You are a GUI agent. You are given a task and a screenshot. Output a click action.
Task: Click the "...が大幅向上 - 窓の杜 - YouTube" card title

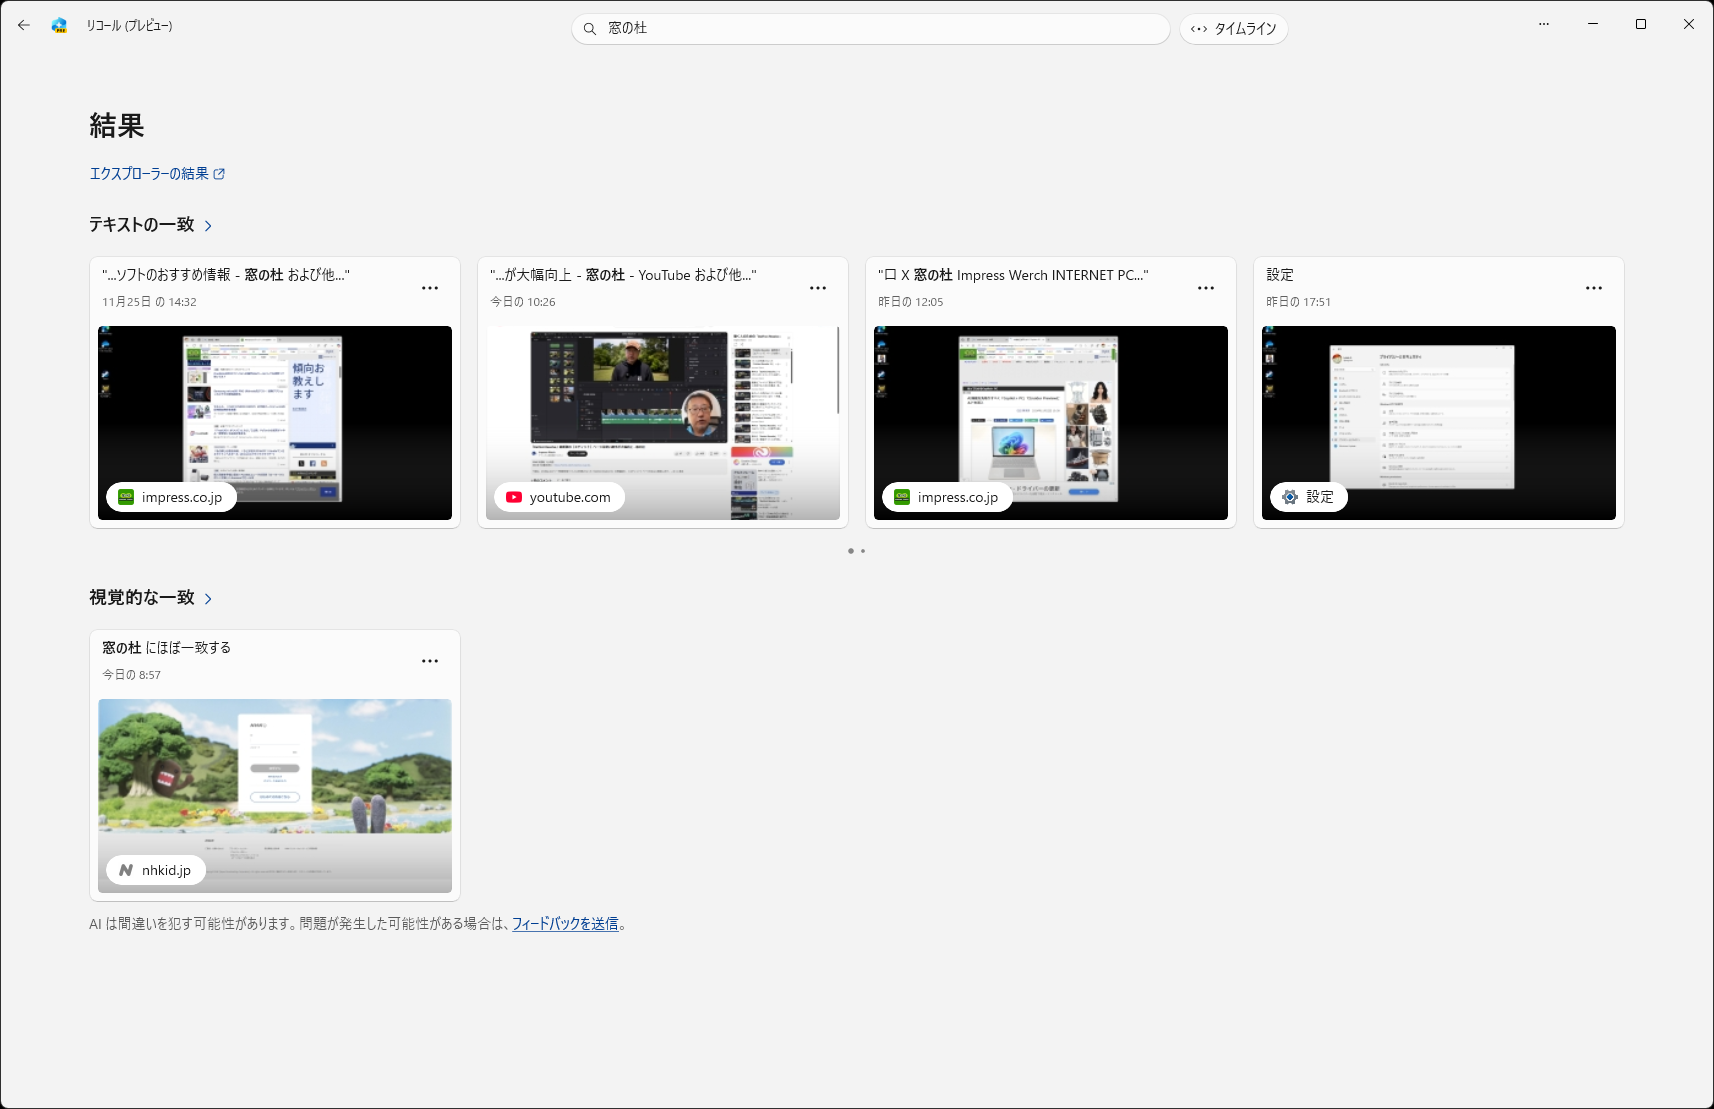pos(623,275)
